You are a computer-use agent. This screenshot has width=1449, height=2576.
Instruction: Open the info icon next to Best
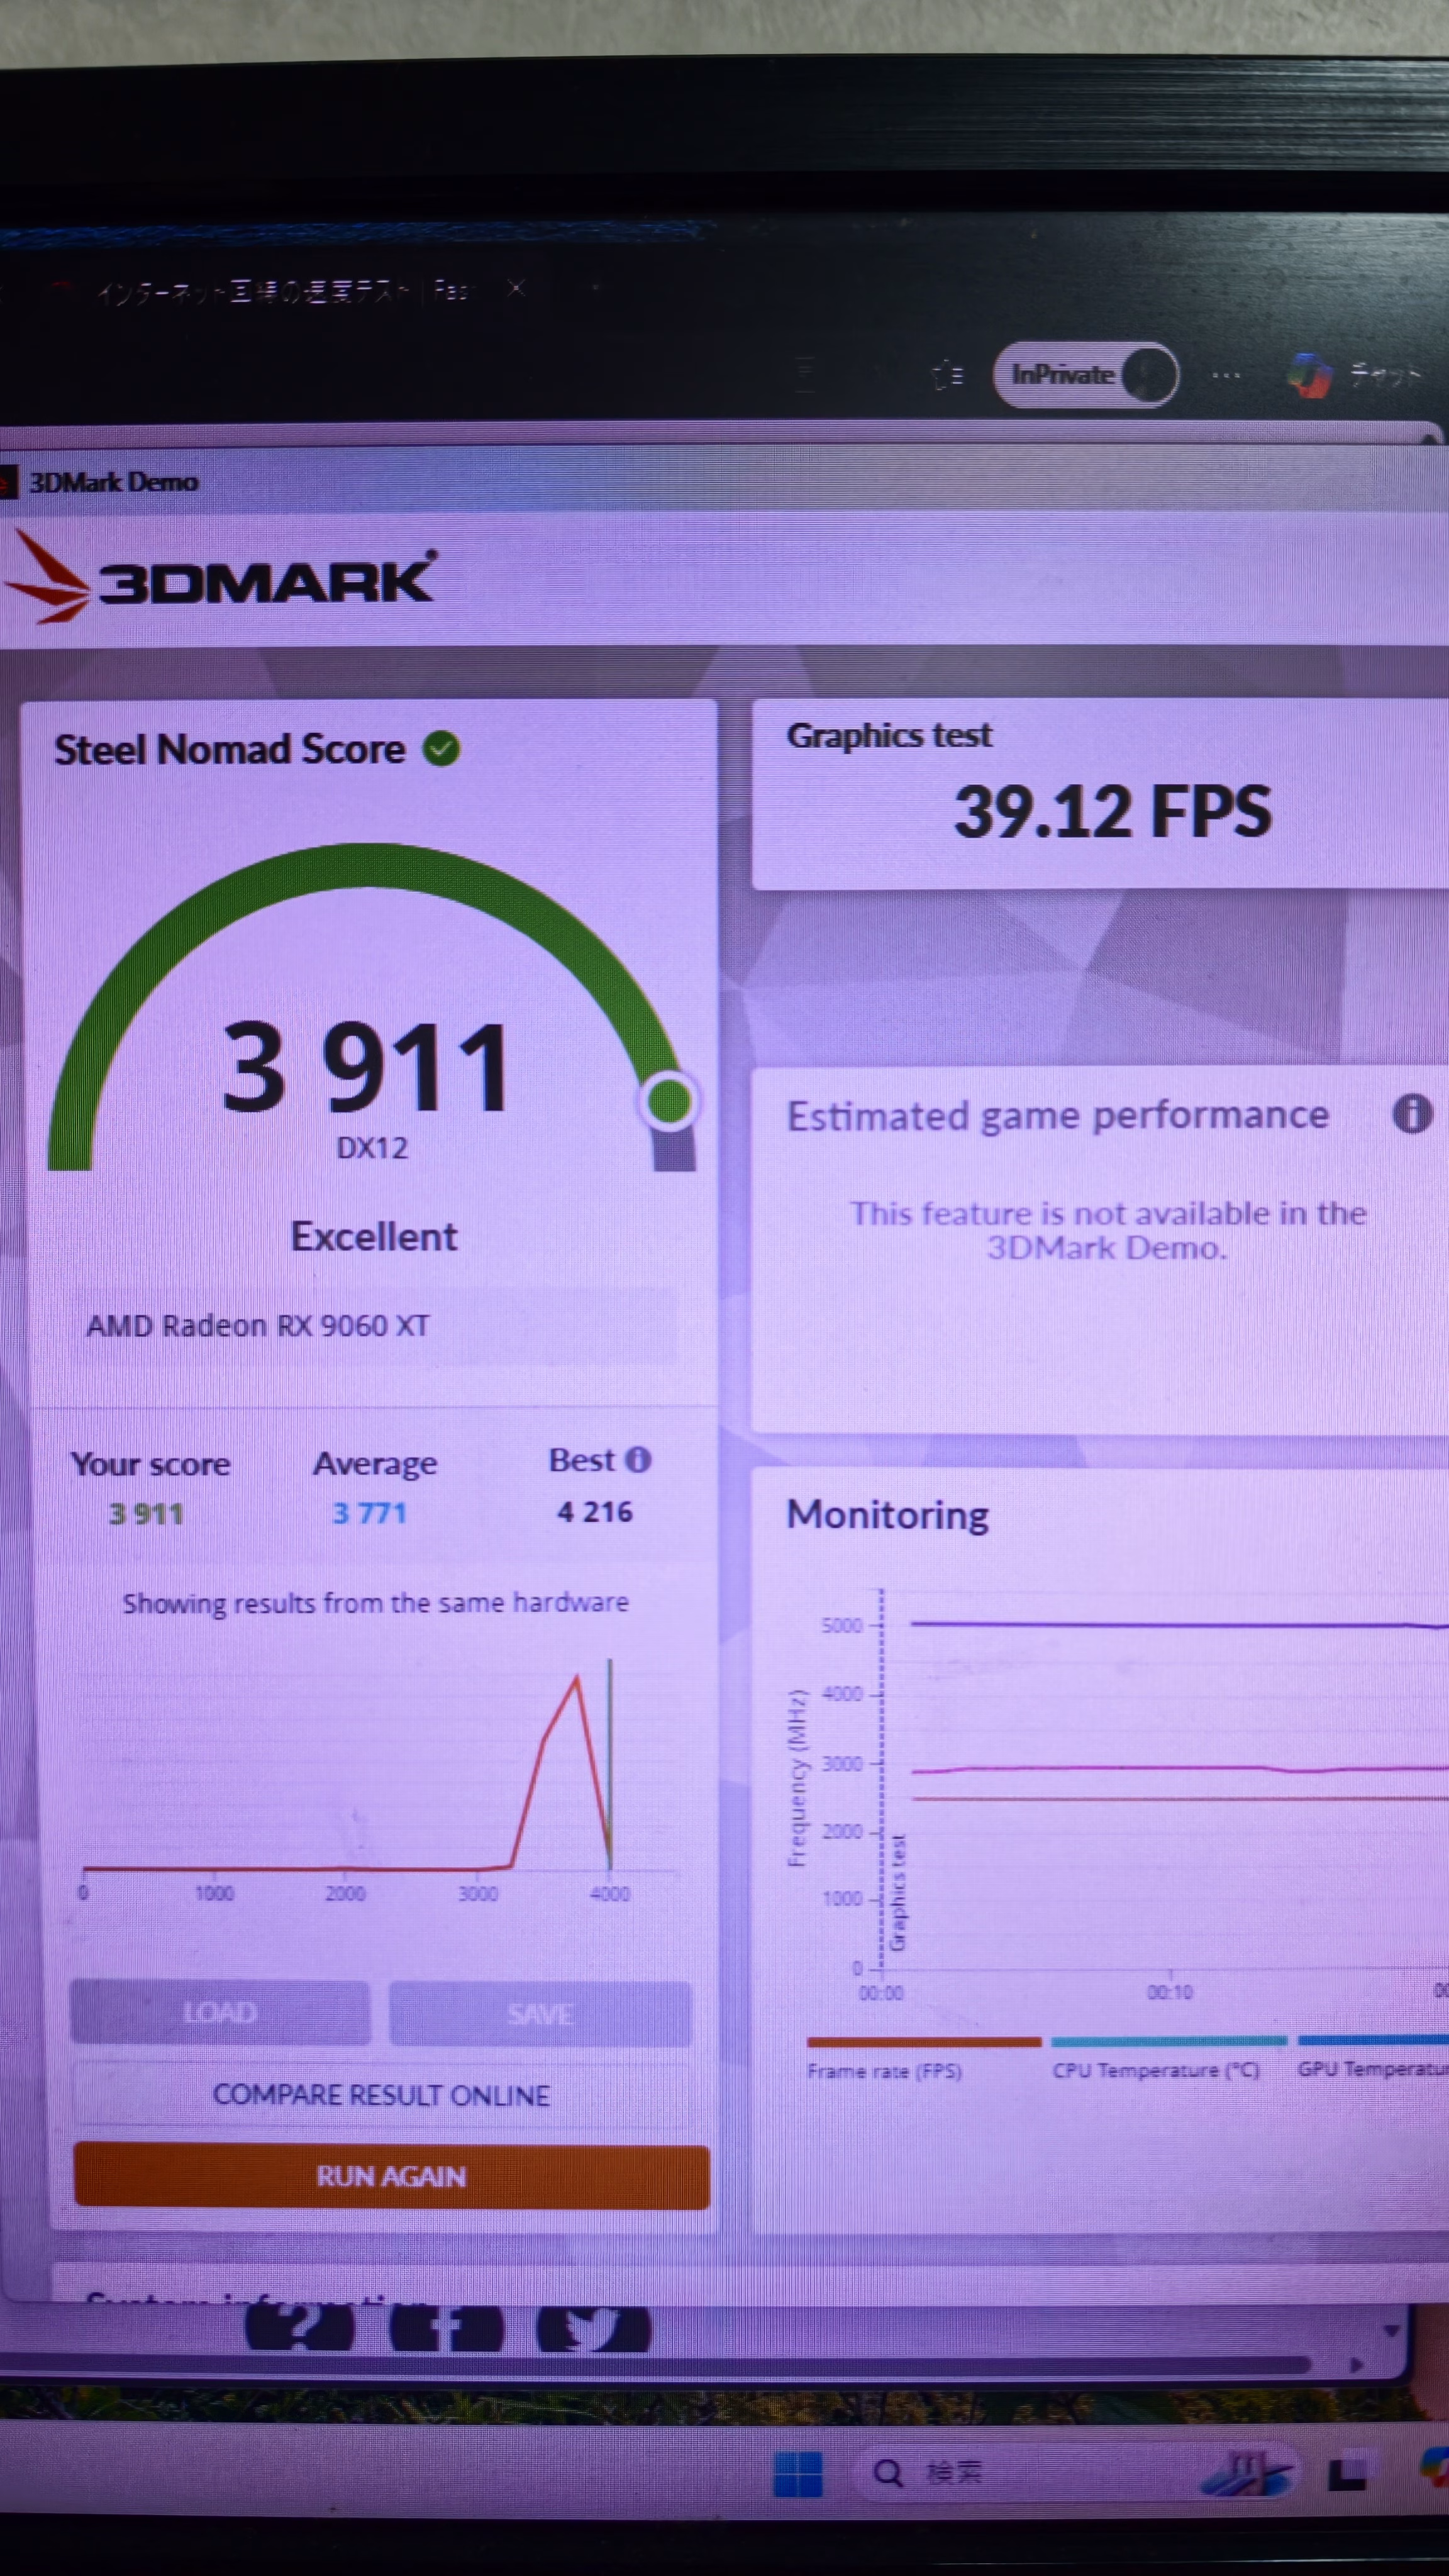pyautogui.click(x=638, y=1460)
